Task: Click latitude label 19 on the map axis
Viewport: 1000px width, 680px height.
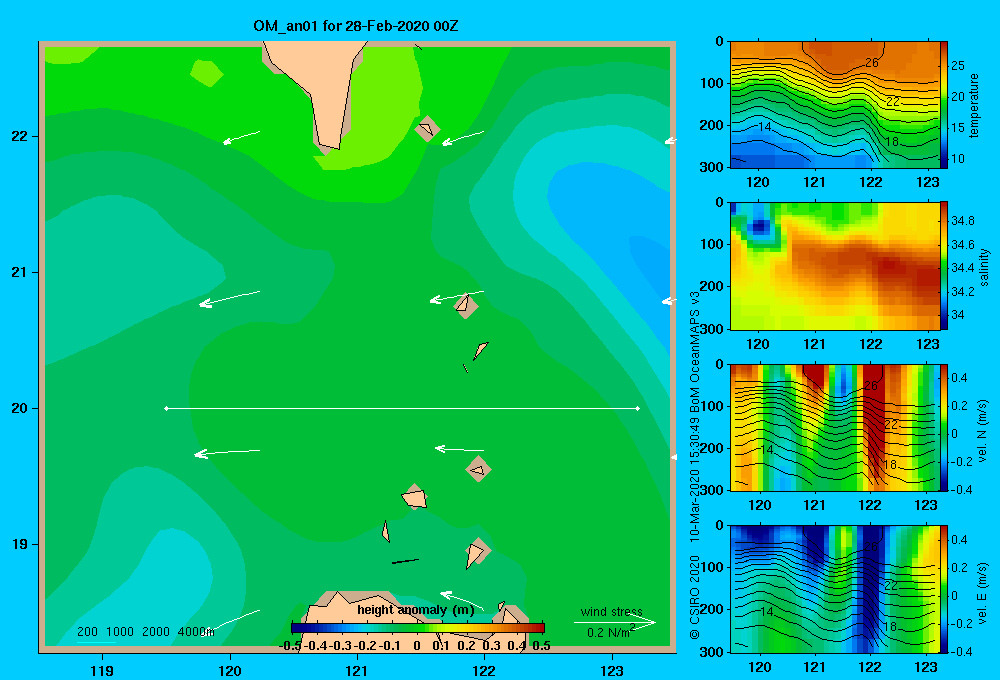Action: [20, 544]
